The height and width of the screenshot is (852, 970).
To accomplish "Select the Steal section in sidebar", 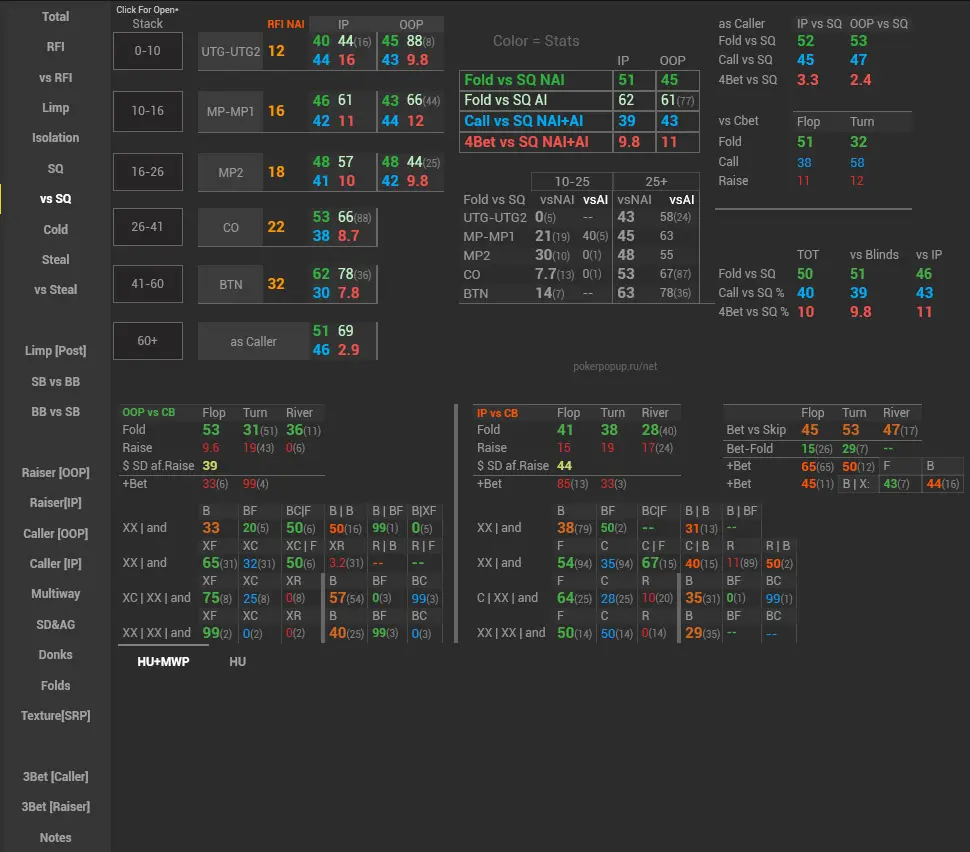I will coord(55,259).
